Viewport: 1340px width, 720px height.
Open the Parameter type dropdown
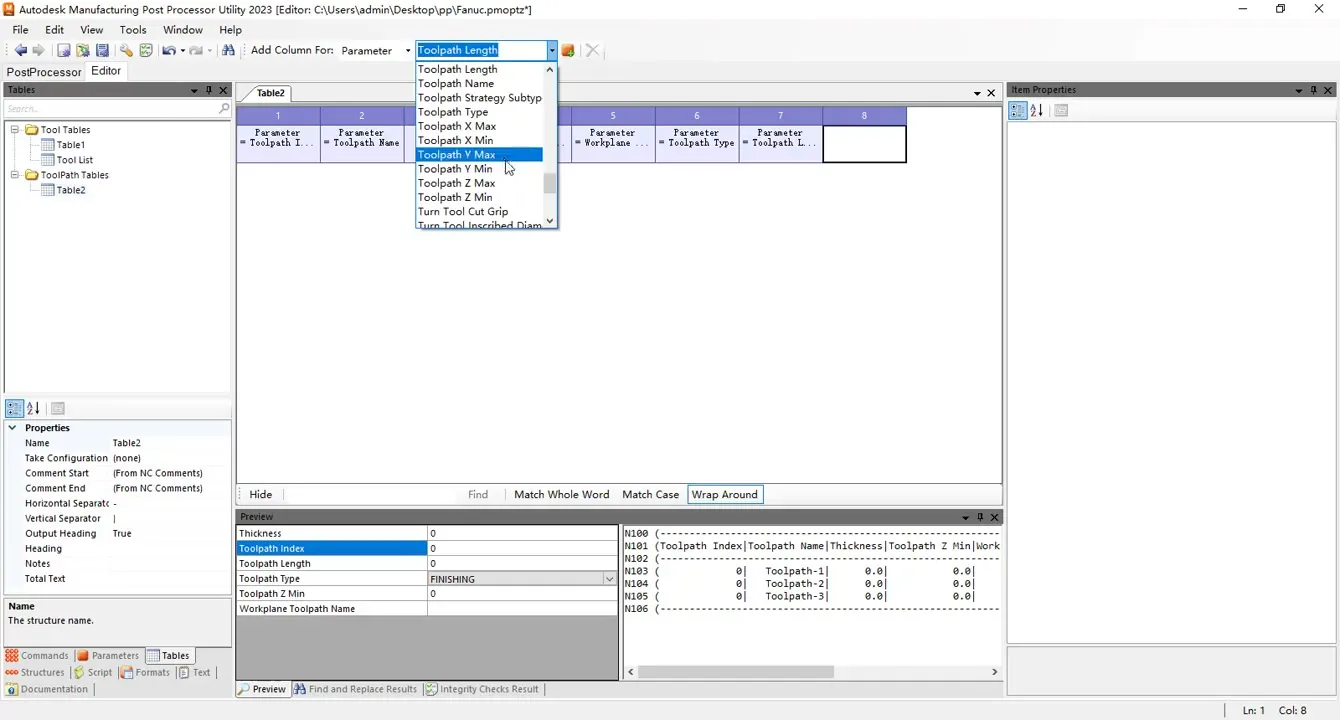pyautogui.click(x=407, y=50)
